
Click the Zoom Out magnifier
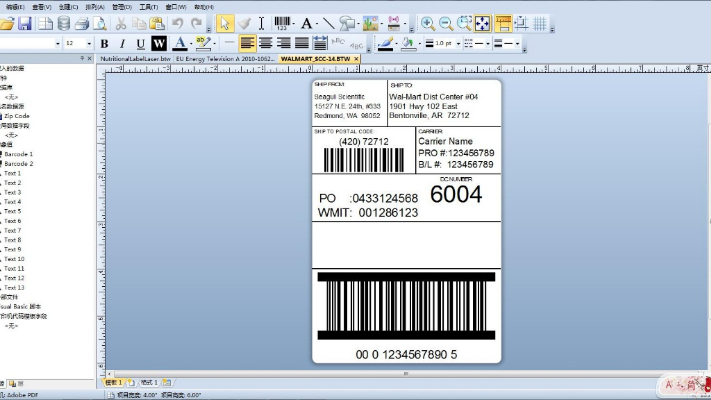pyautogui.click(x=445, y=23)
